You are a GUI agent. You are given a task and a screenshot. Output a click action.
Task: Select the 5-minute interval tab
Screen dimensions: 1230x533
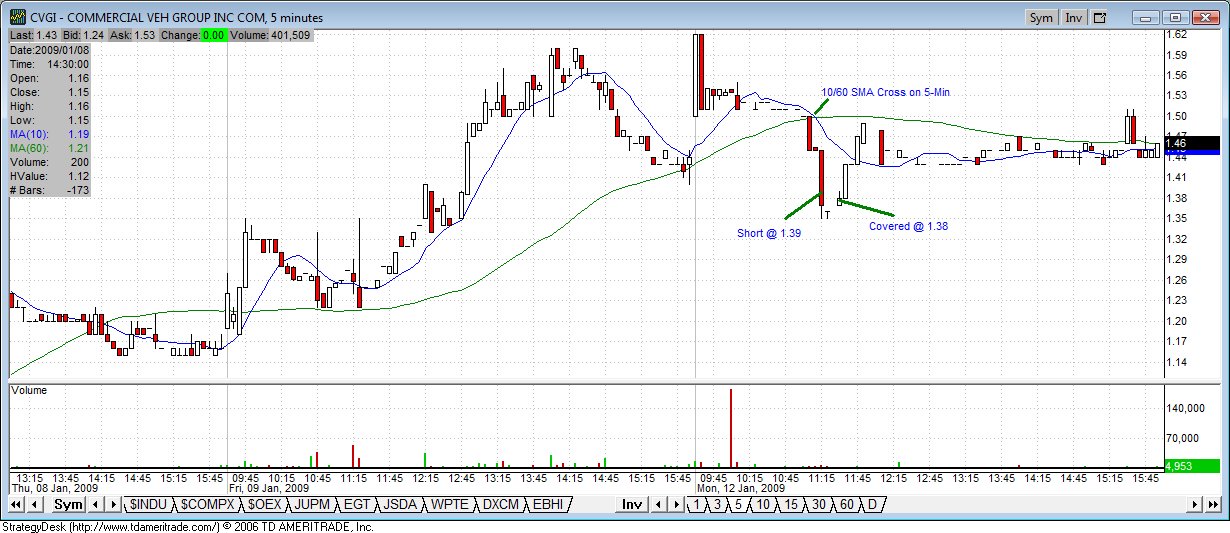coord(739,504)
